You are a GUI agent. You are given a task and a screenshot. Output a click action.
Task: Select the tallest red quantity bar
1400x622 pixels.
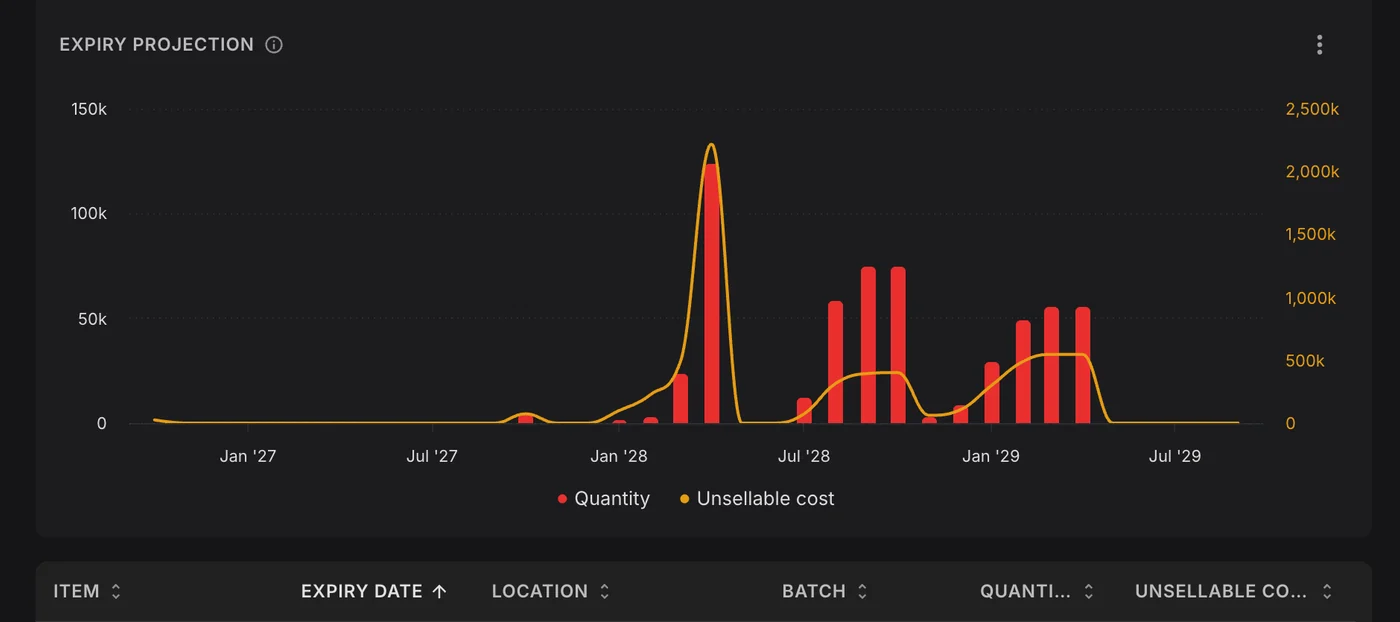tap(711, 293)
